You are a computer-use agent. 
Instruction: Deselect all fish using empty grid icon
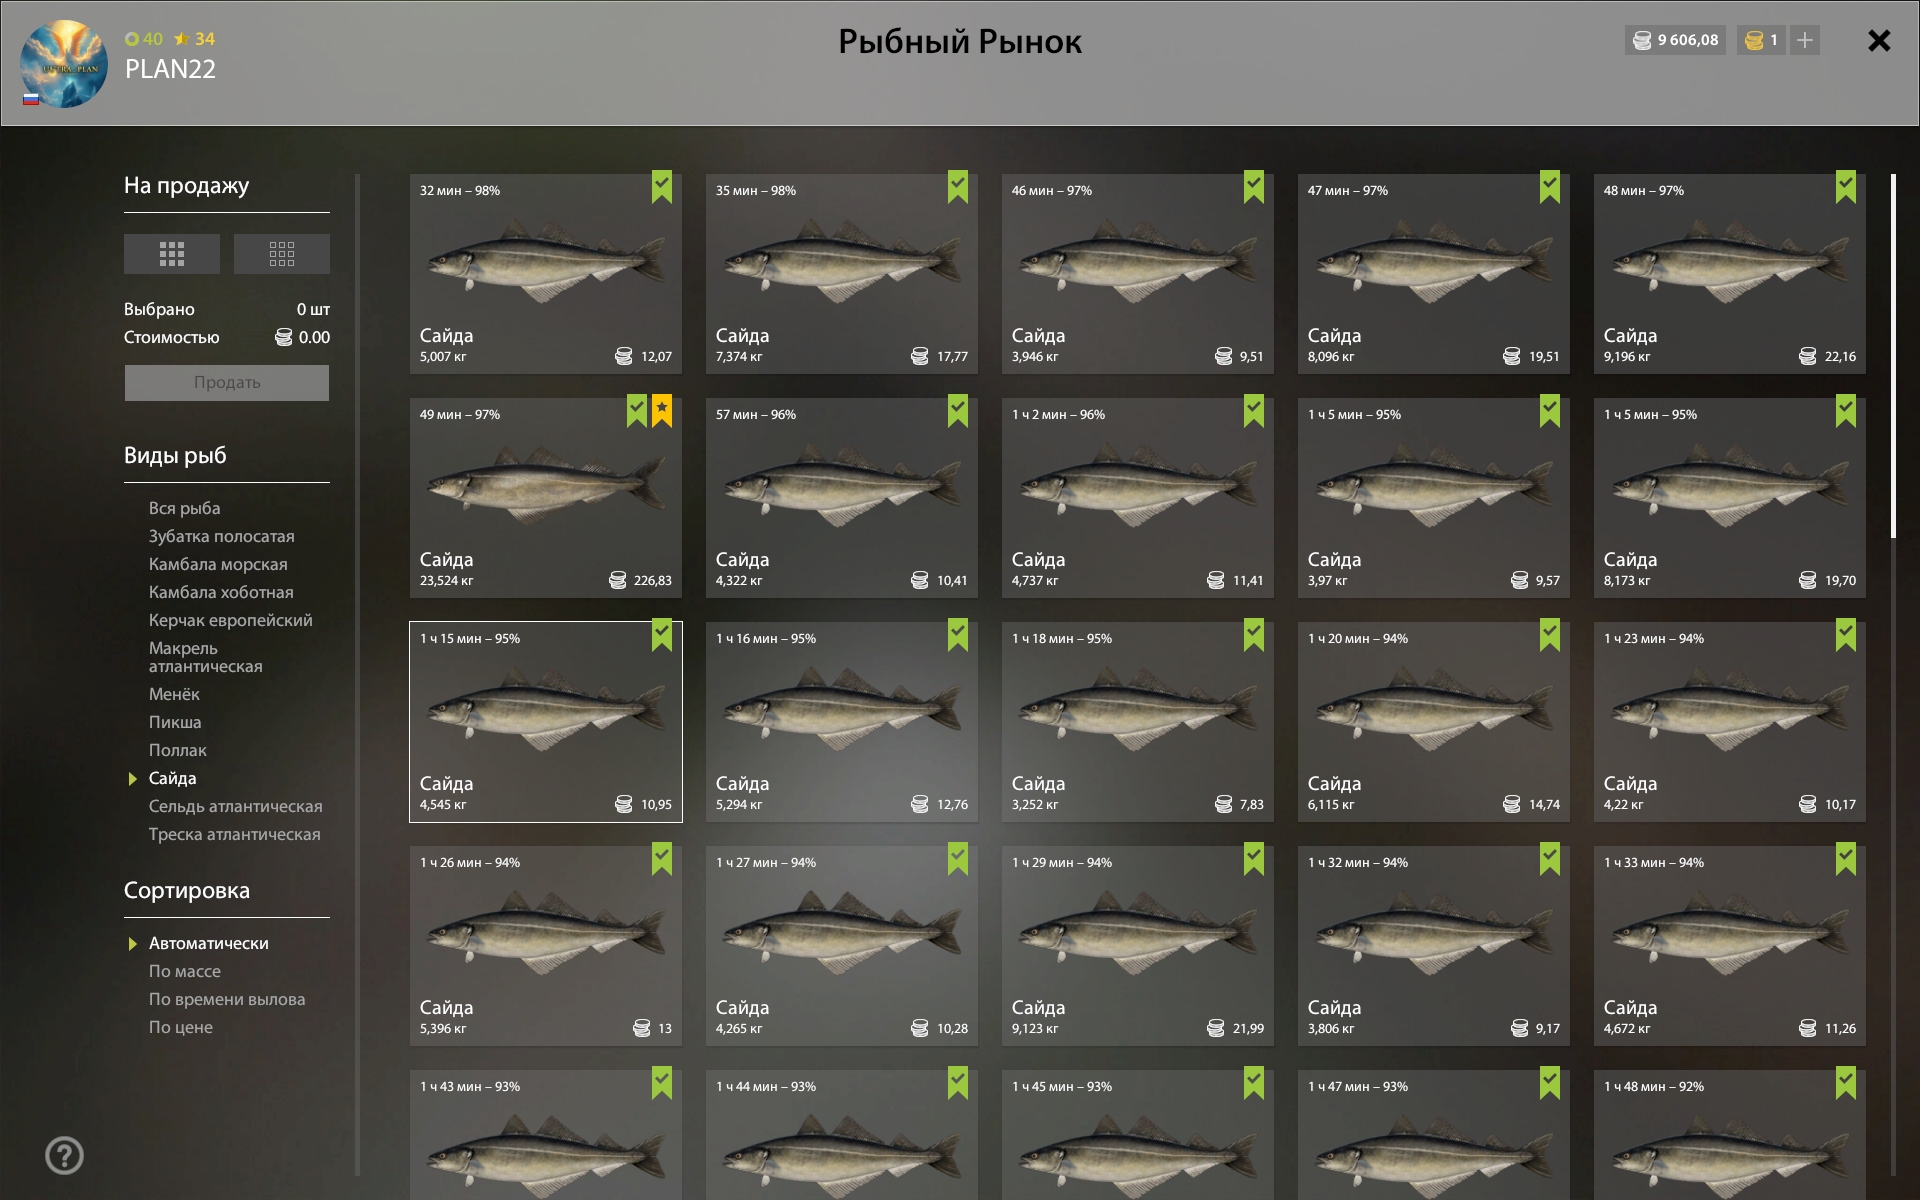pyautogui.click(x=281, y=254)
